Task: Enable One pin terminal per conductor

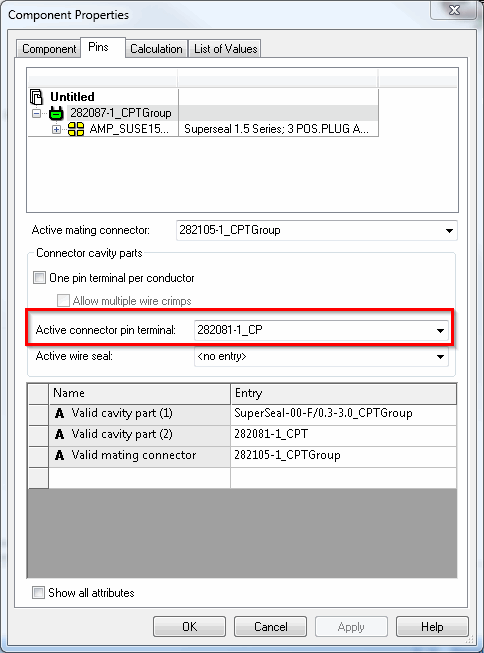Action: [39, 278]
